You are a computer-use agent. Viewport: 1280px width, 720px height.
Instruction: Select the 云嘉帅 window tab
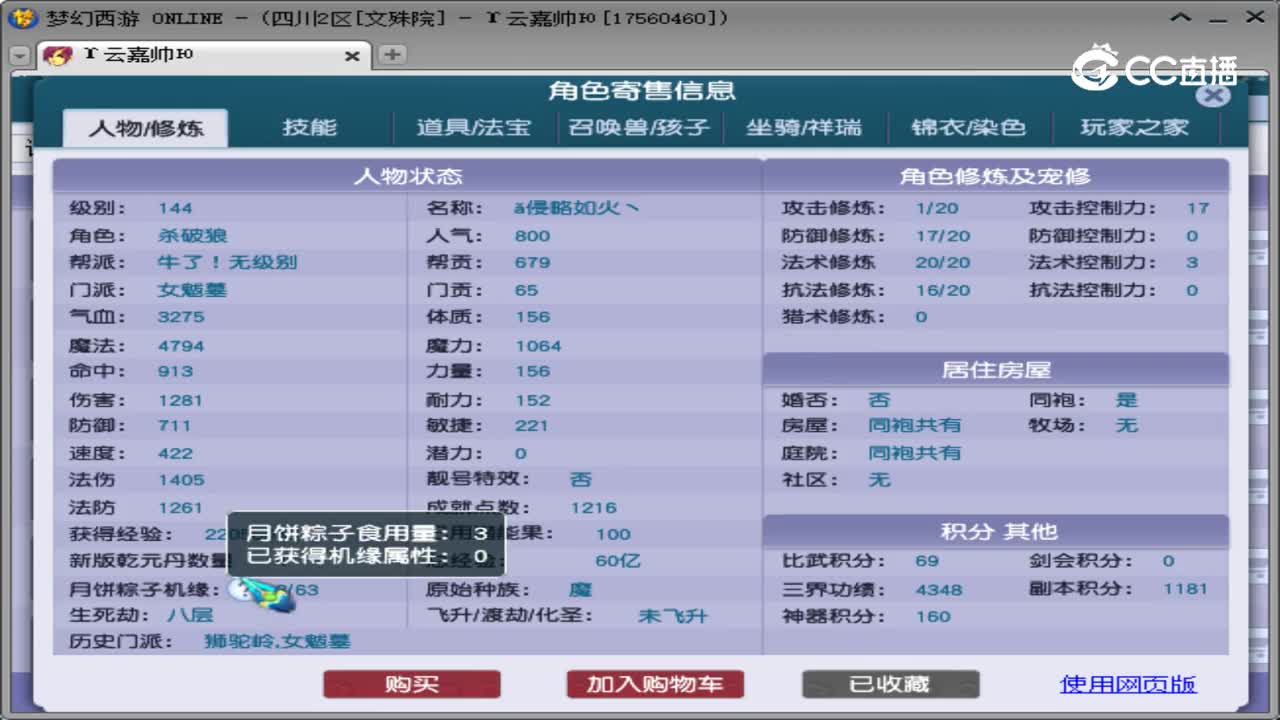202,56
